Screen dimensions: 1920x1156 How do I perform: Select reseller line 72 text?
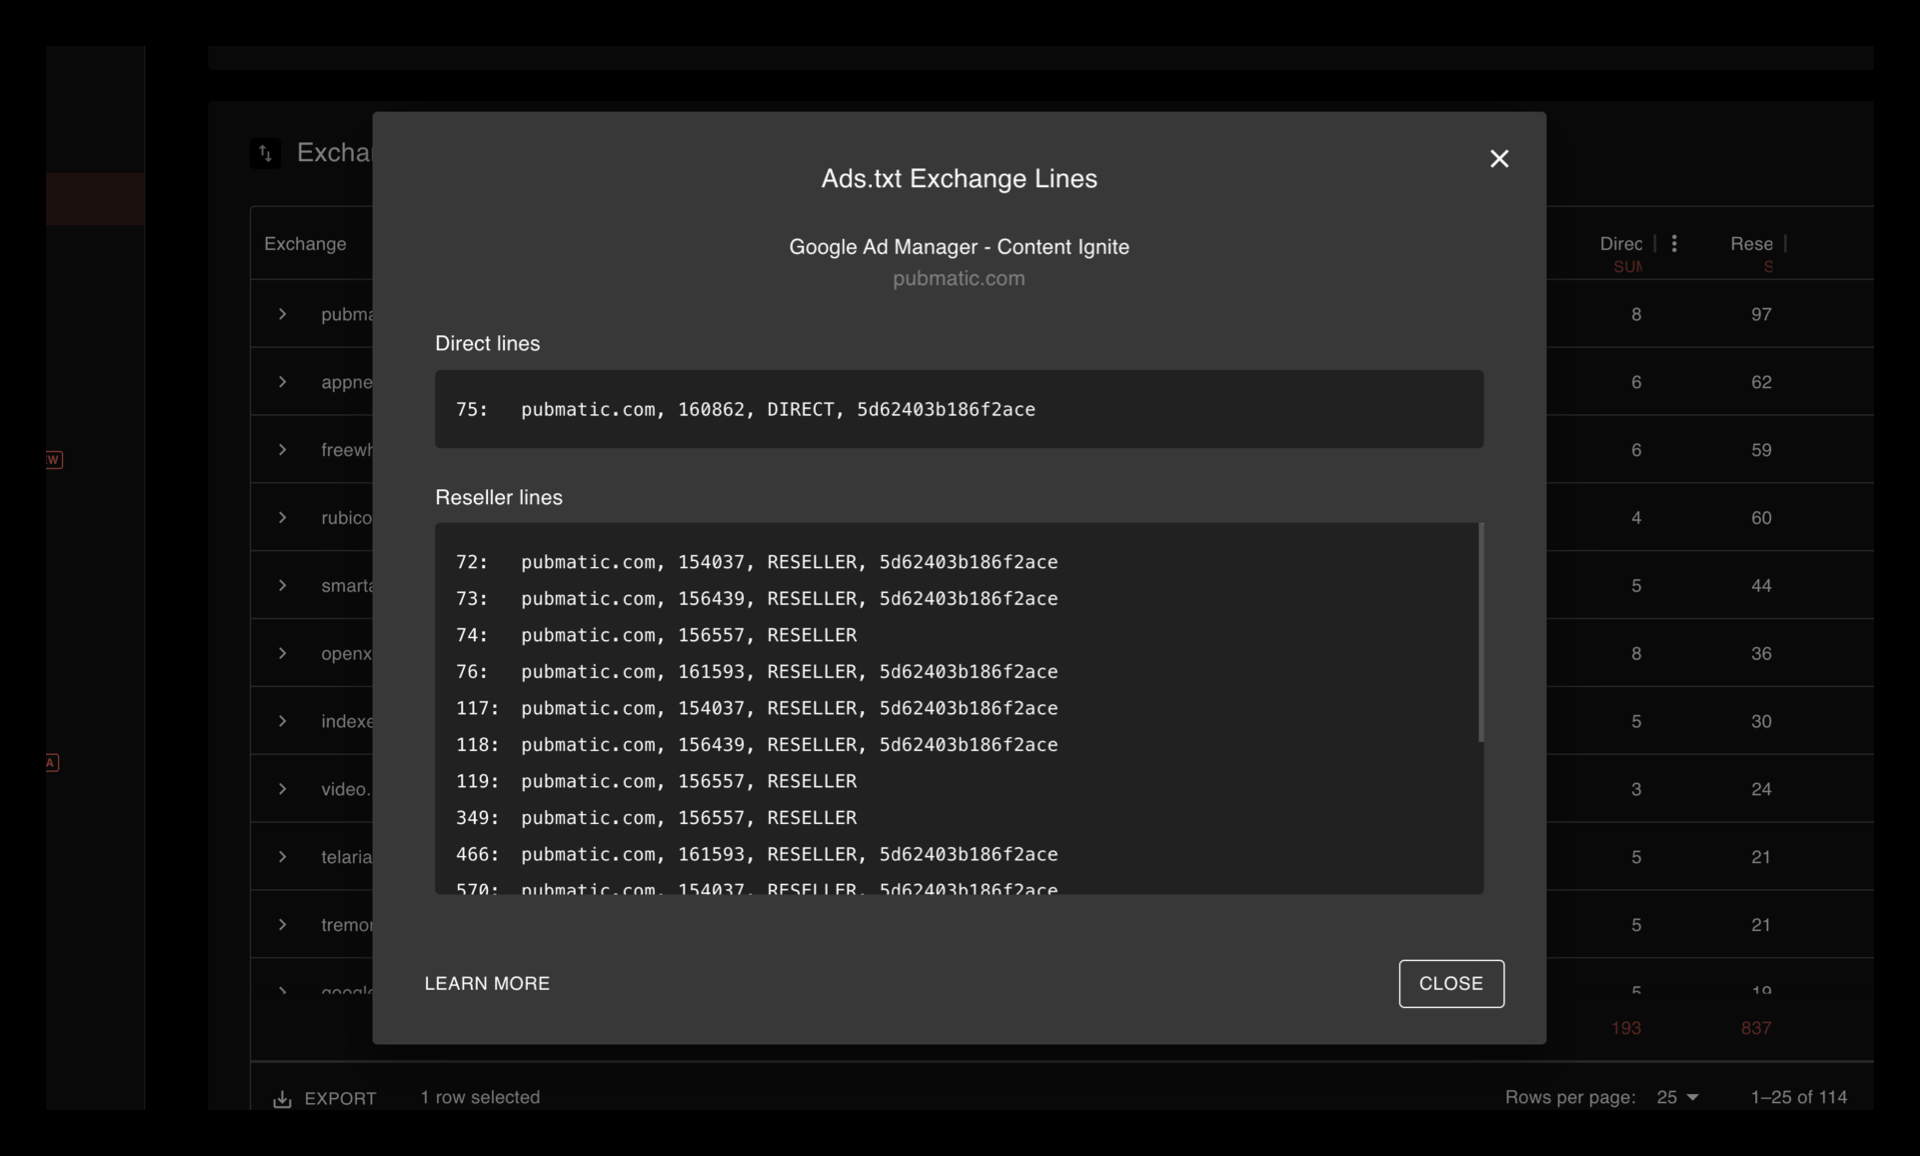coord(757,562)
